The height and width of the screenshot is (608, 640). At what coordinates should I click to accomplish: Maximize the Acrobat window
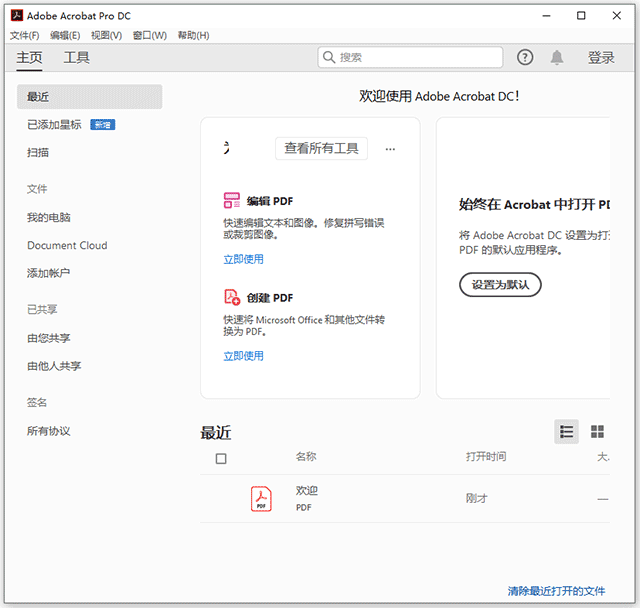pyautogui.click(x=581, y=16)
